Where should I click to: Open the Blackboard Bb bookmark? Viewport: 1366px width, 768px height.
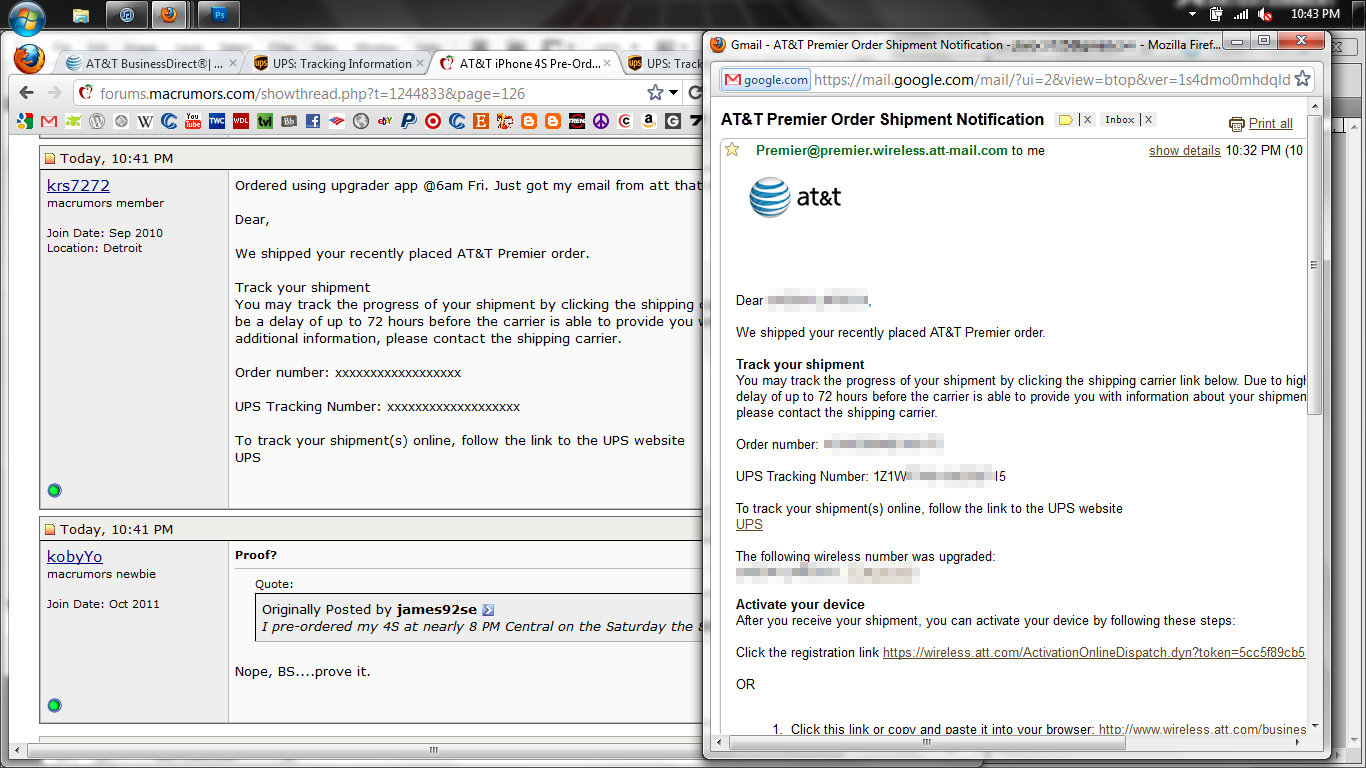[x=288, y=121]
